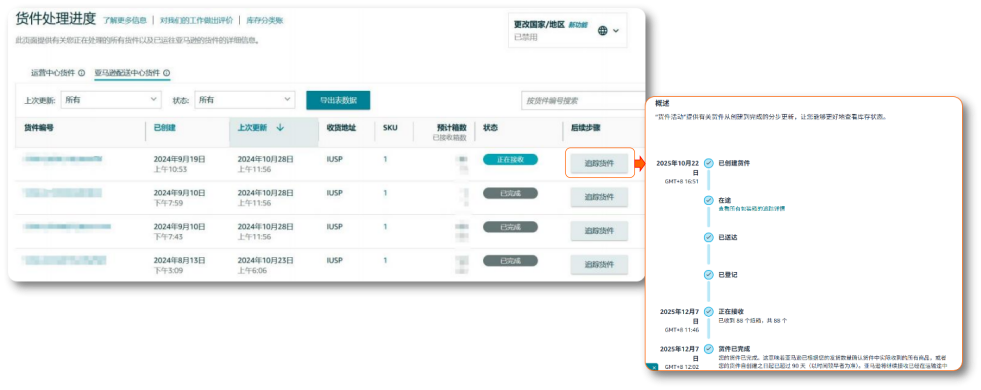
Task: Click the sort arrow in 上次更新 column header
Action: [x=280, y=127]
